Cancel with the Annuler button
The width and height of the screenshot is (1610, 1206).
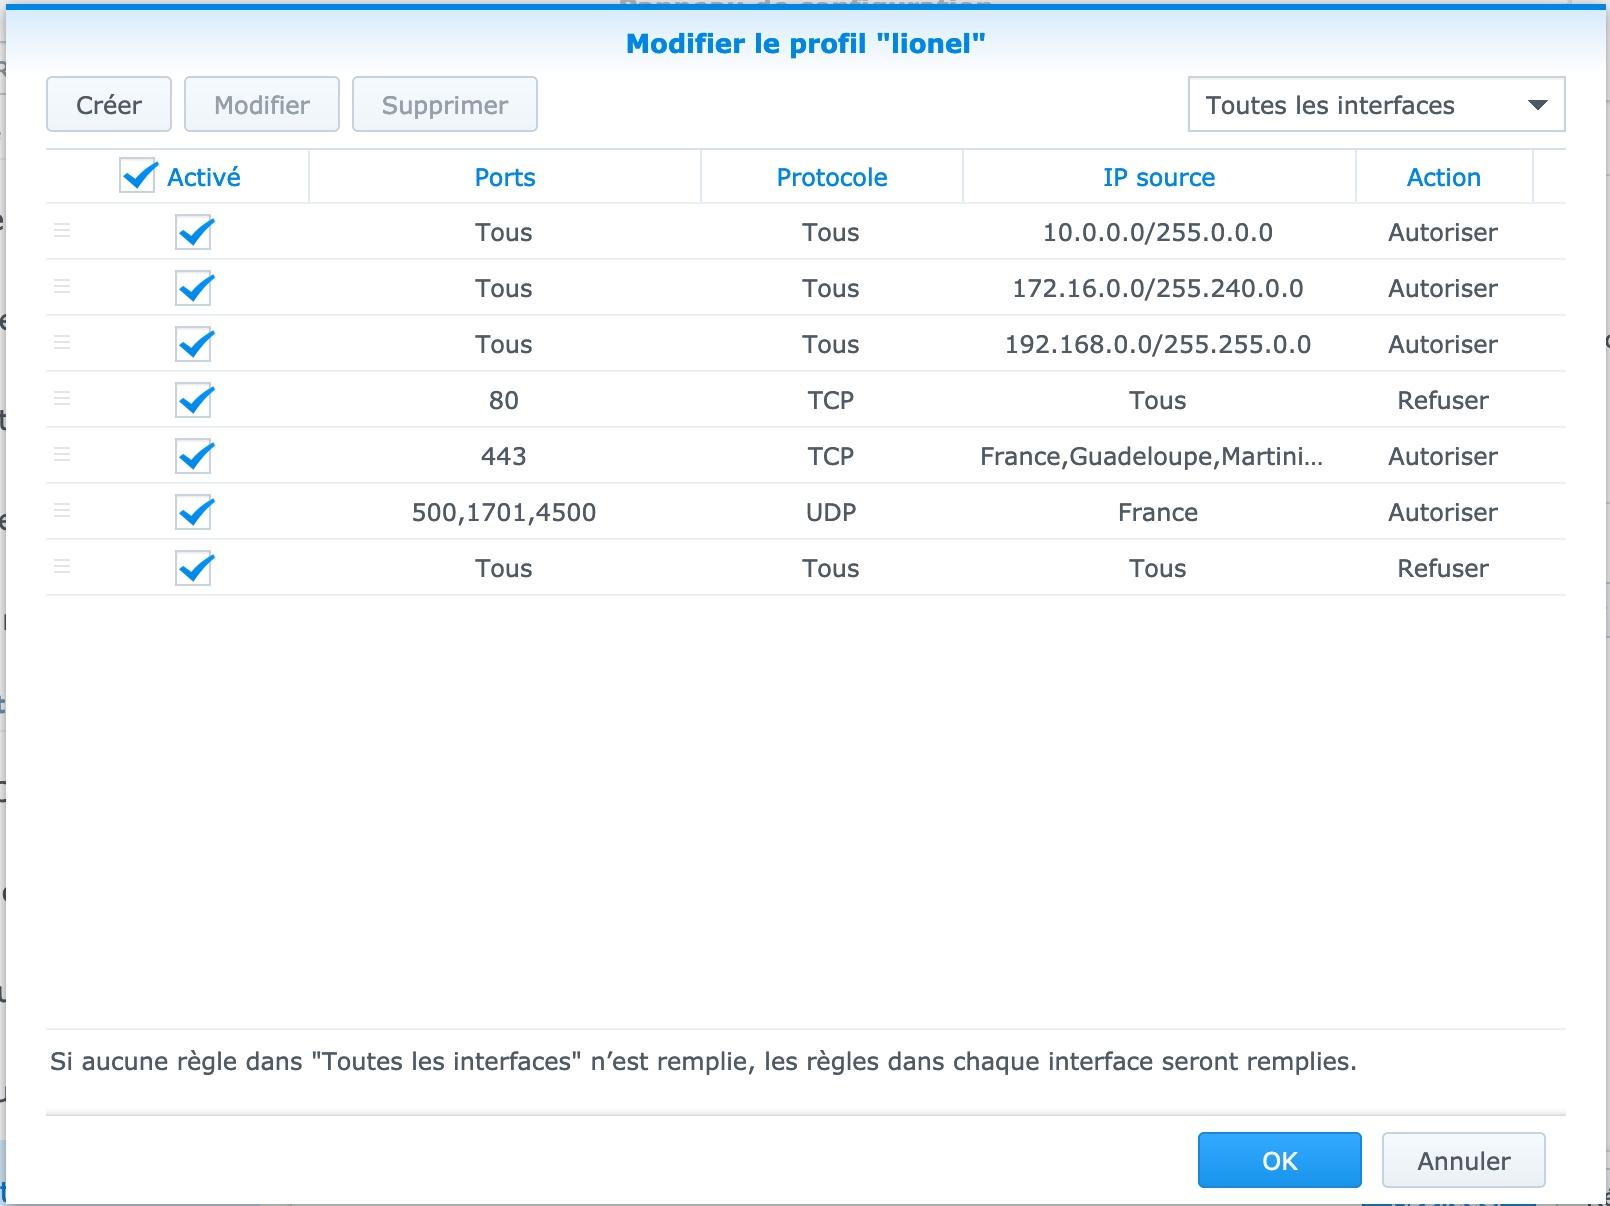(x=1464, y=1160)
